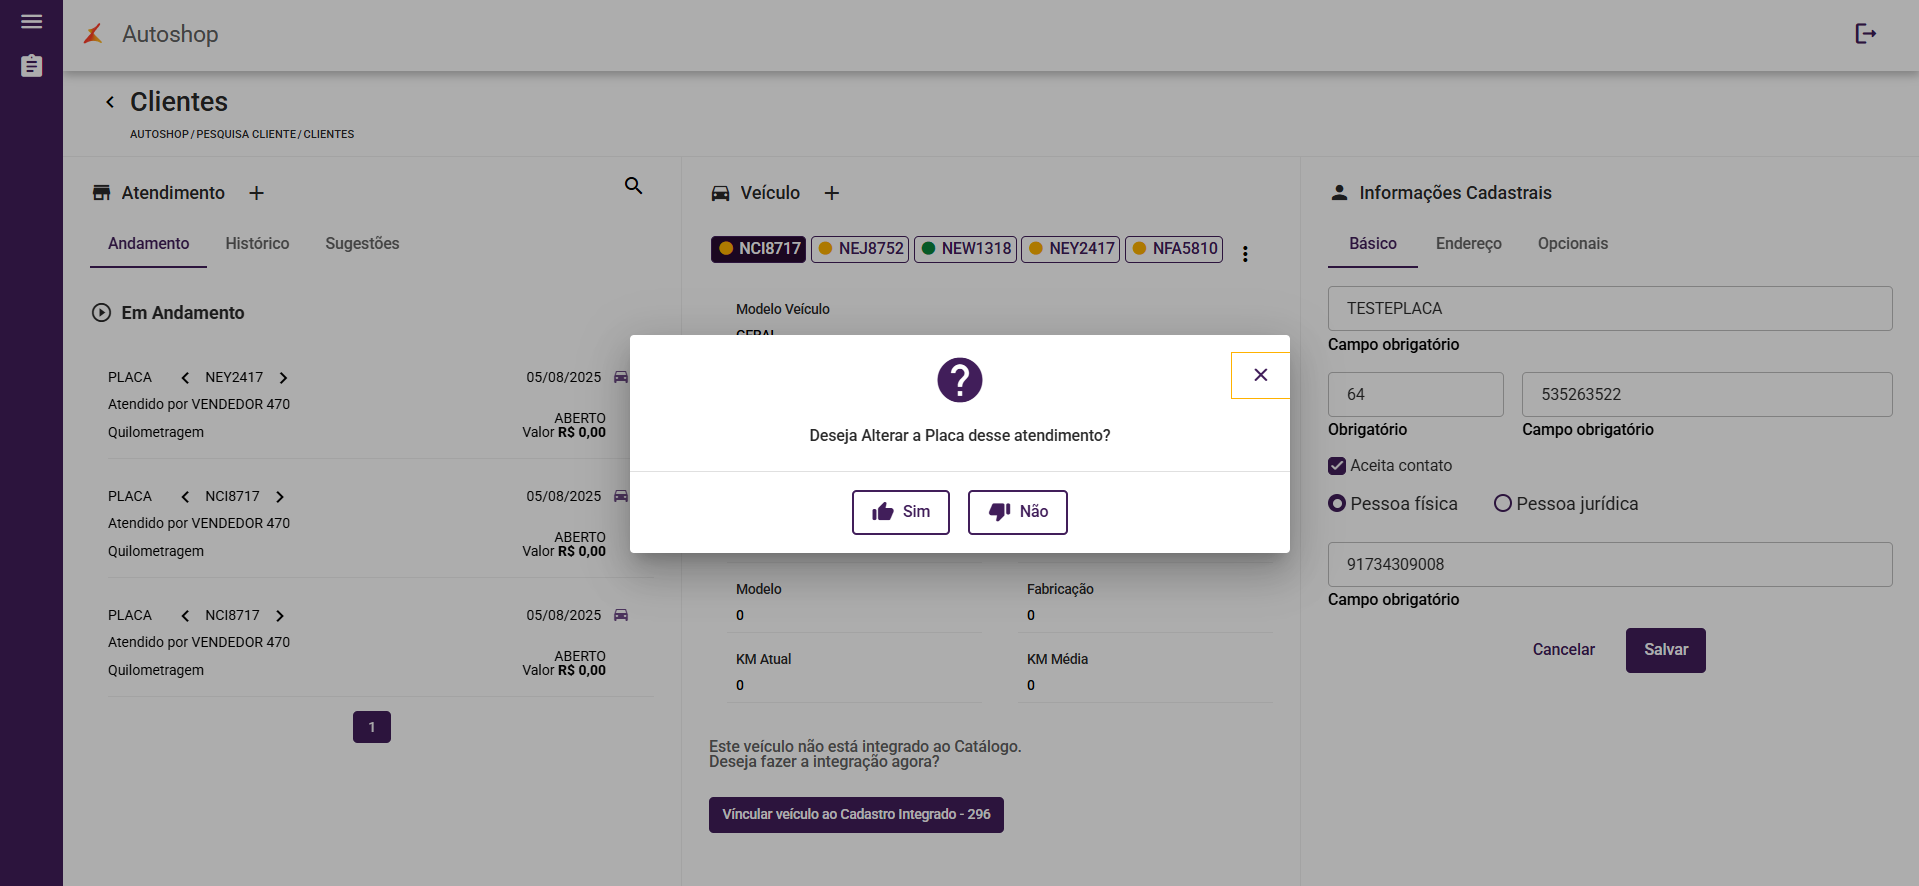Add a new Atendimento with plus icon
The width and height of the screenshot is (1919, 886).
256,193
